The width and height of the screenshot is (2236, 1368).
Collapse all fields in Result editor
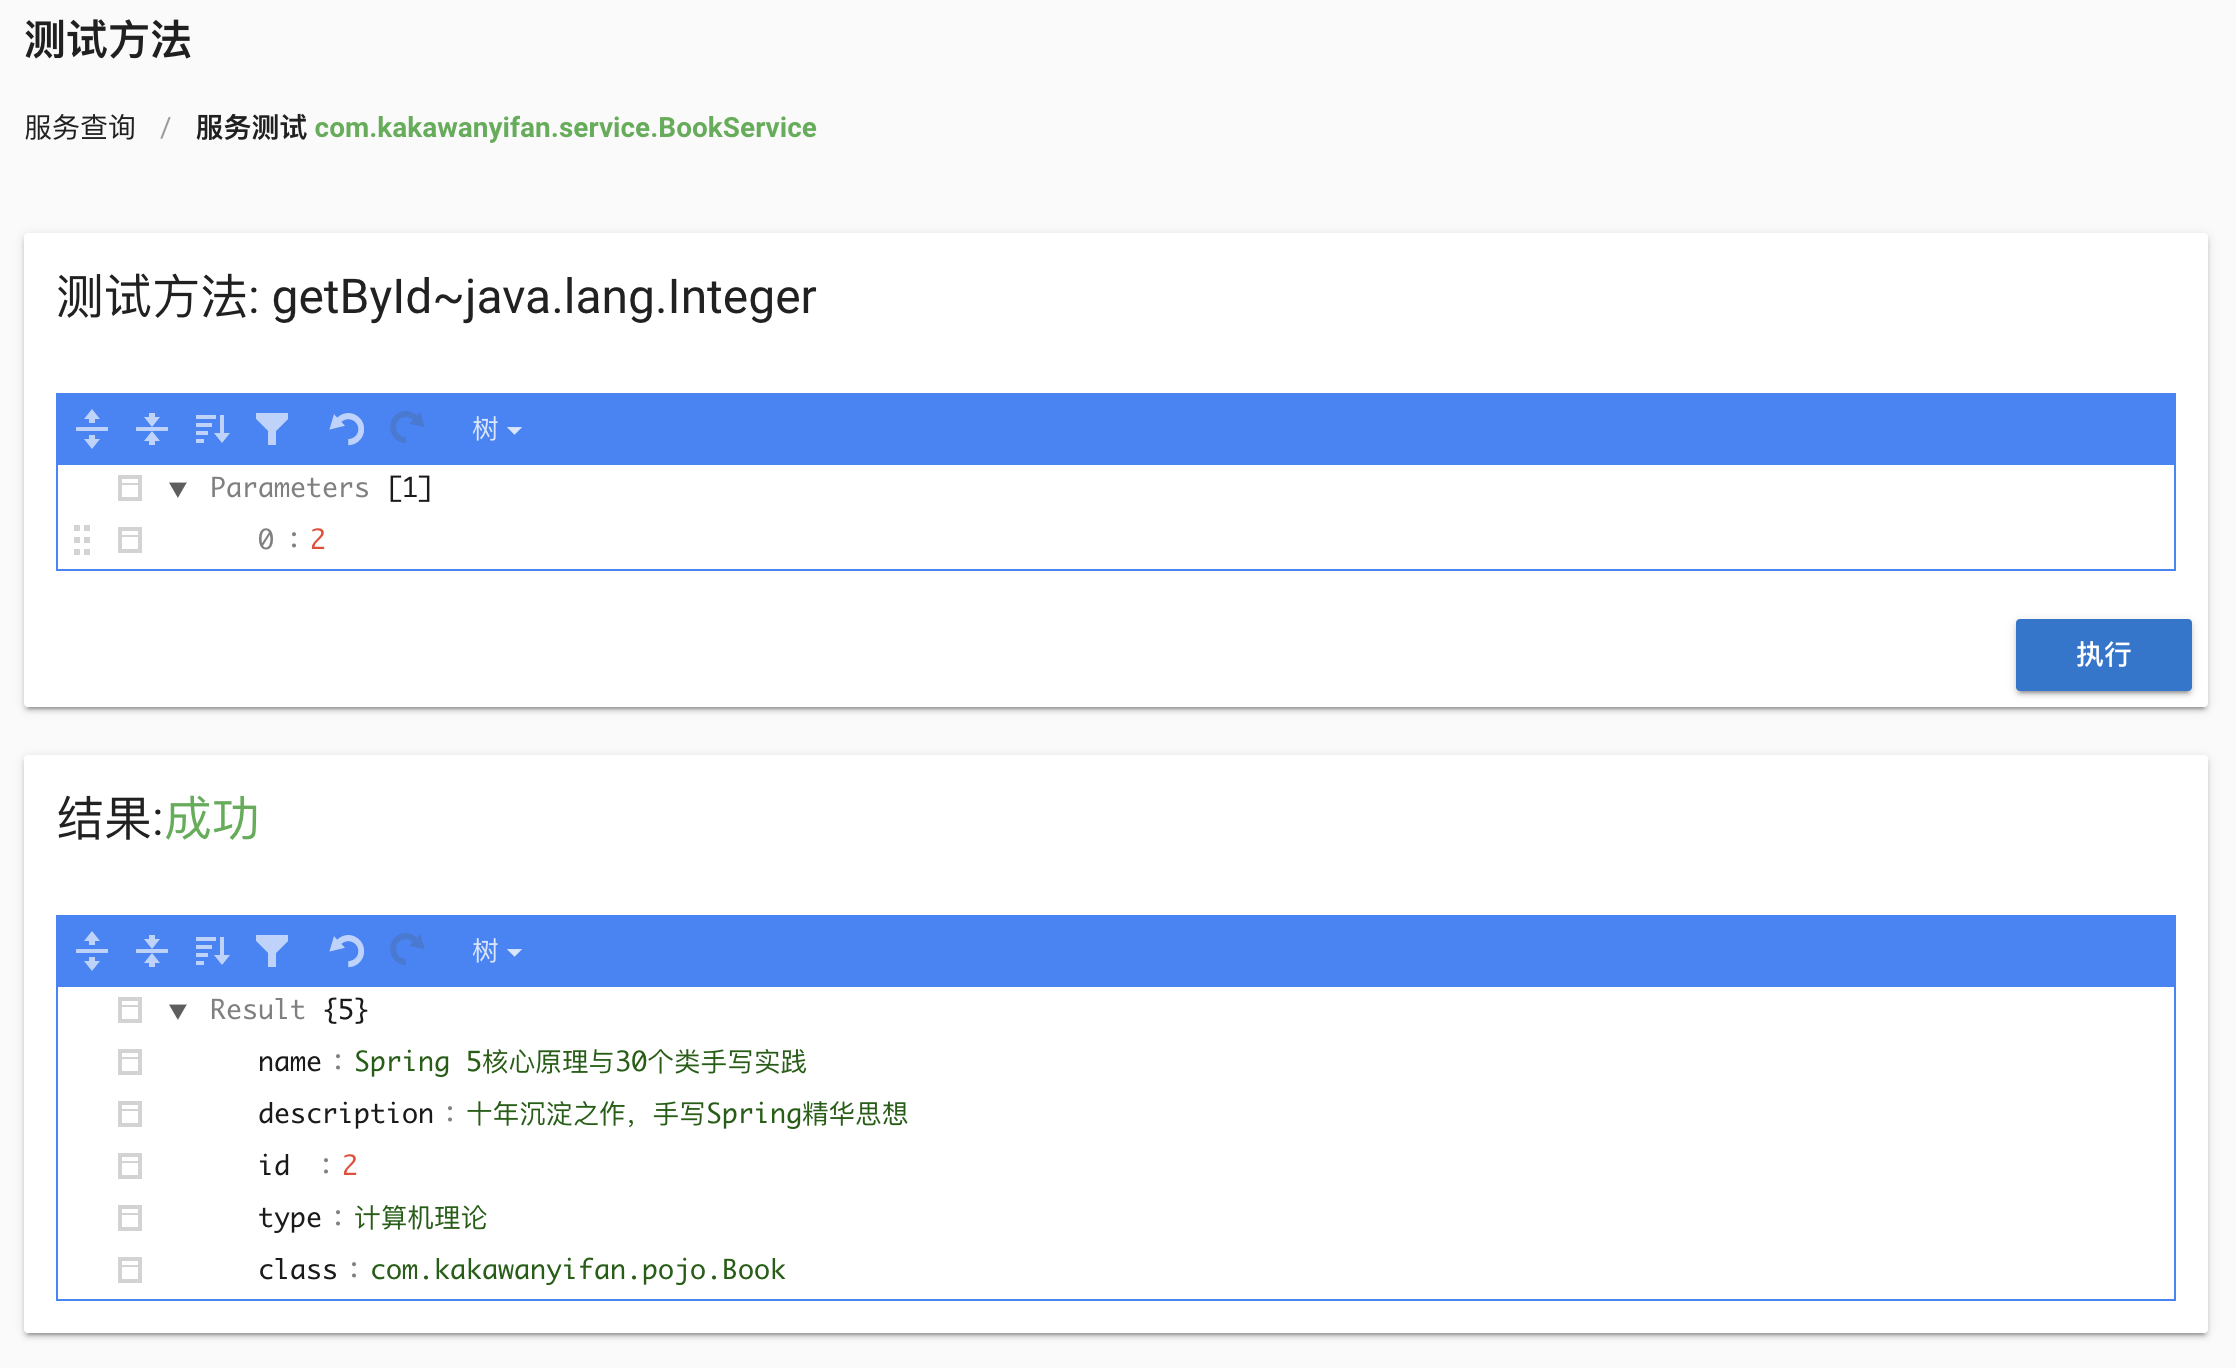[152, 951]
